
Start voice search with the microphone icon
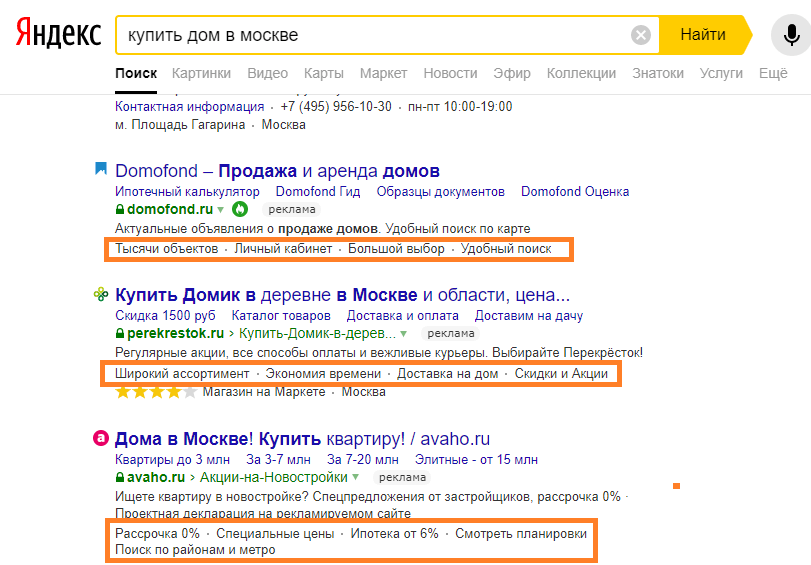click(791, 35)
